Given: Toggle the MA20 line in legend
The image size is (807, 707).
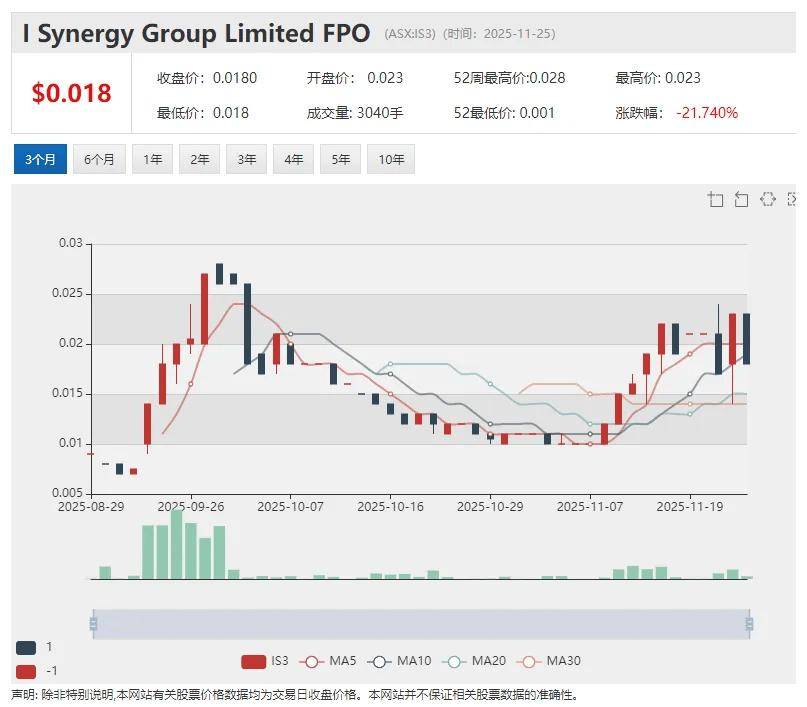Looking at the screenshot, I should tap(474, 661).
